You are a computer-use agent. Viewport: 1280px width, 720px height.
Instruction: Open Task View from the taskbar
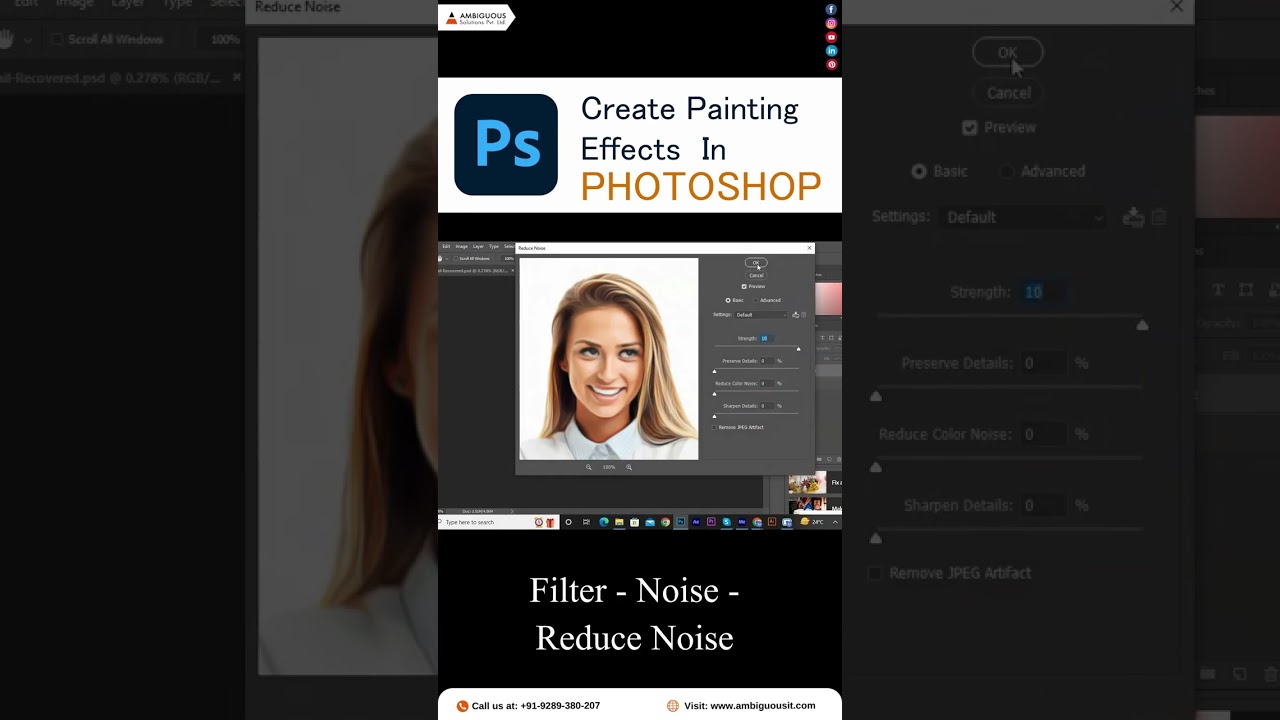click(x=586, y=522)
